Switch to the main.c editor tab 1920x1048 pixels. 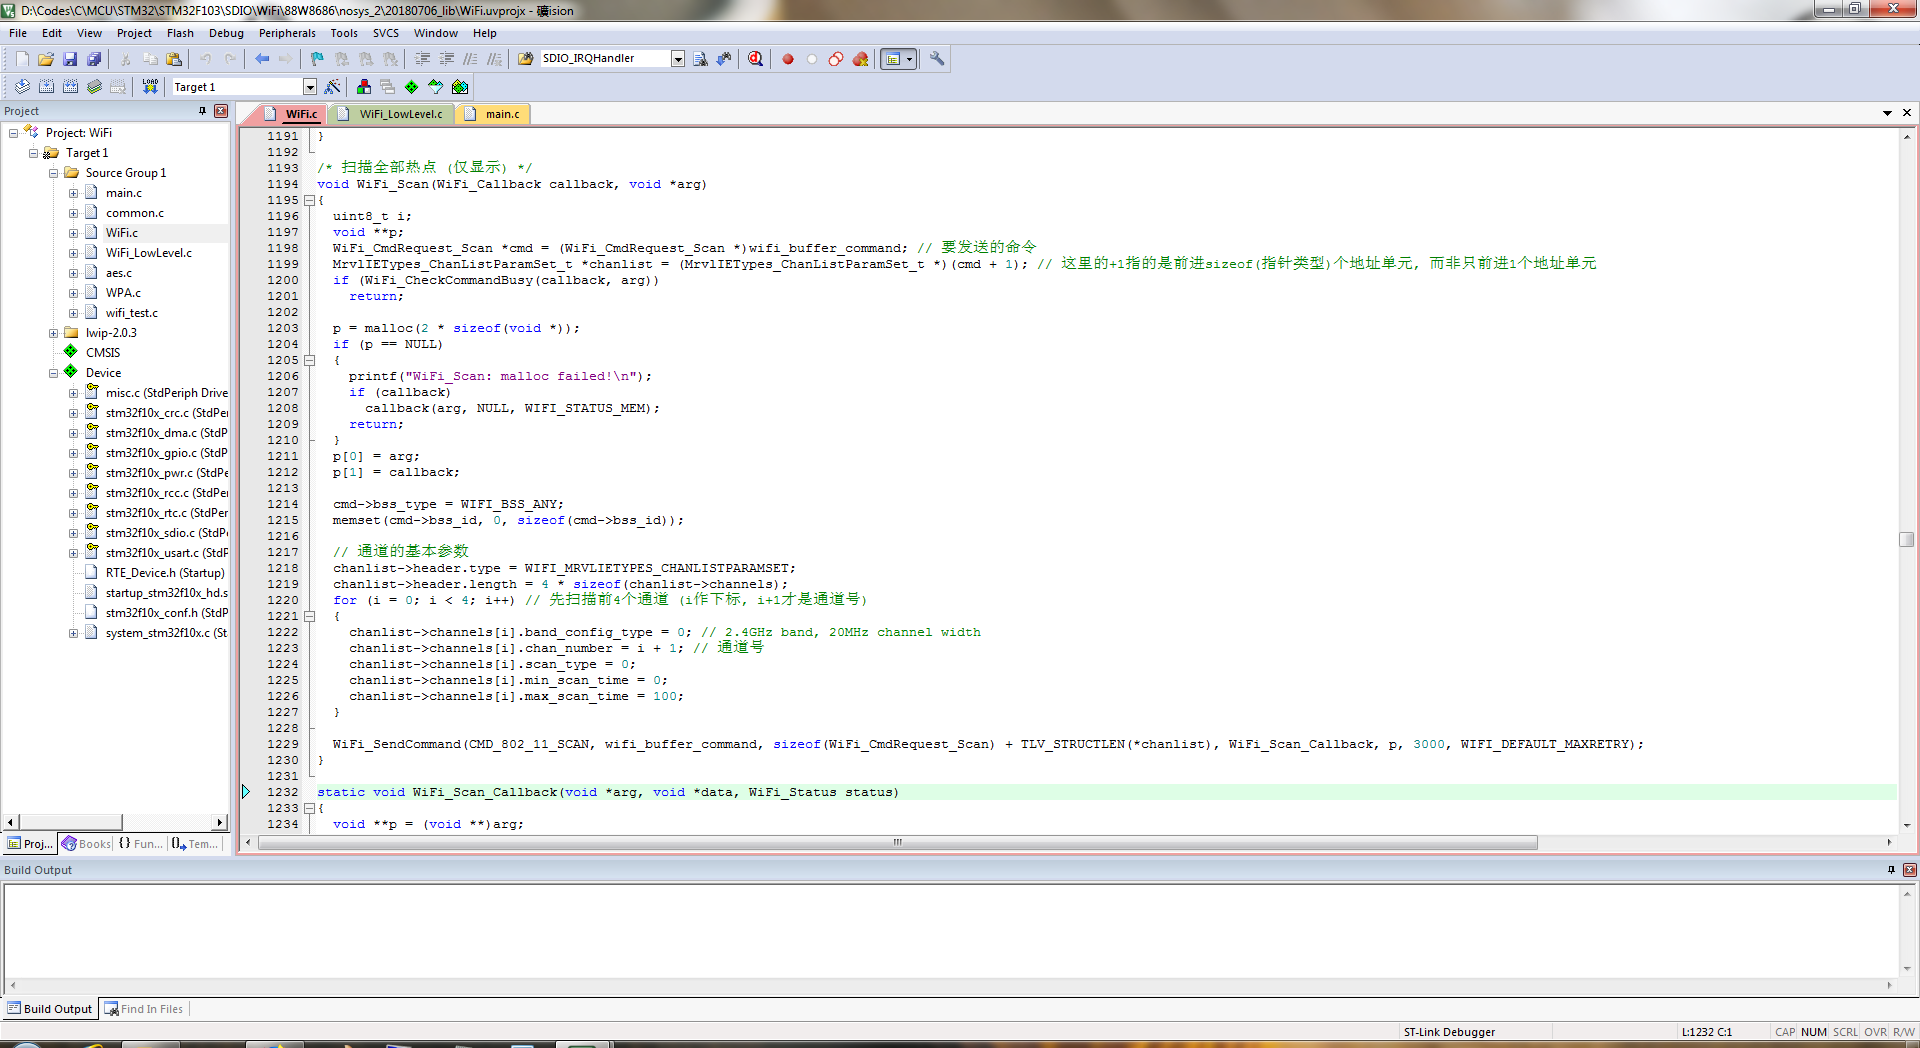[x=495, y=114]
